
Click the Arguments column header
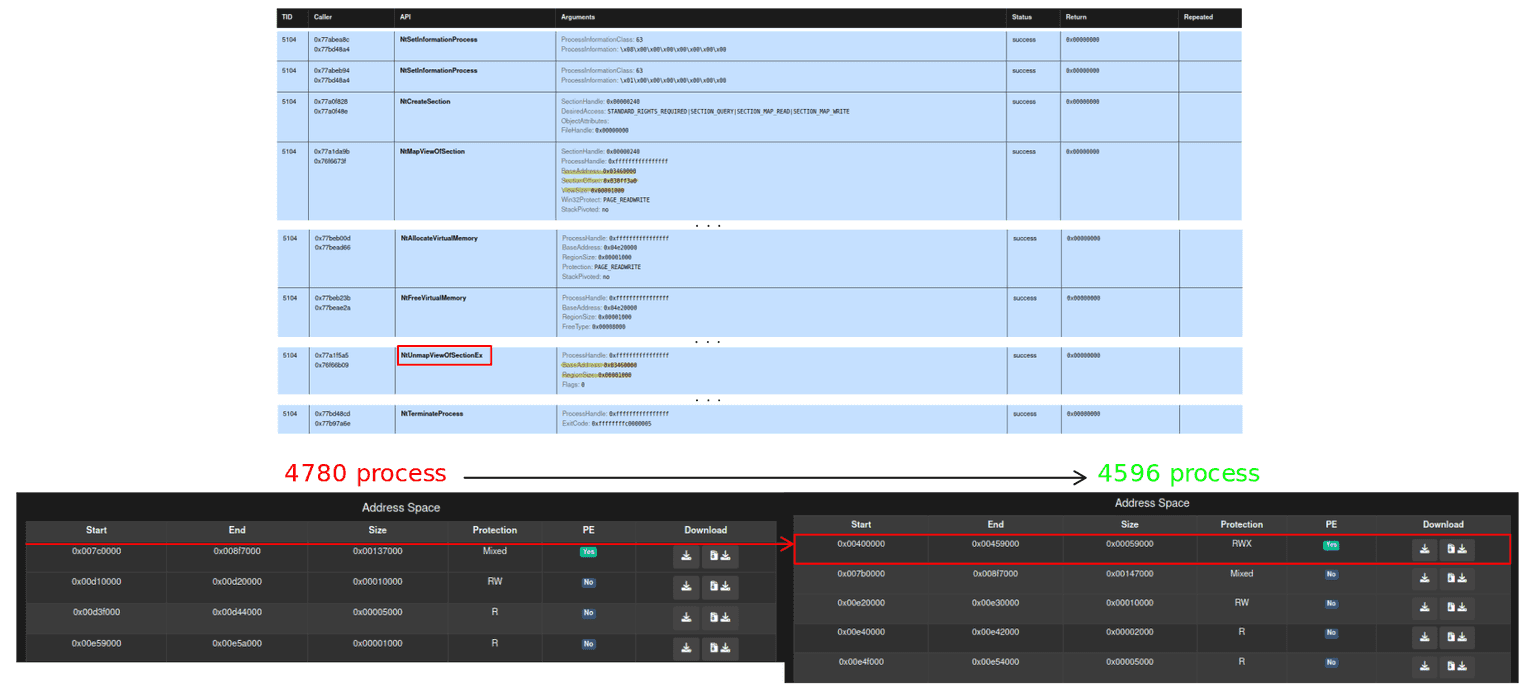pos(578,17)
